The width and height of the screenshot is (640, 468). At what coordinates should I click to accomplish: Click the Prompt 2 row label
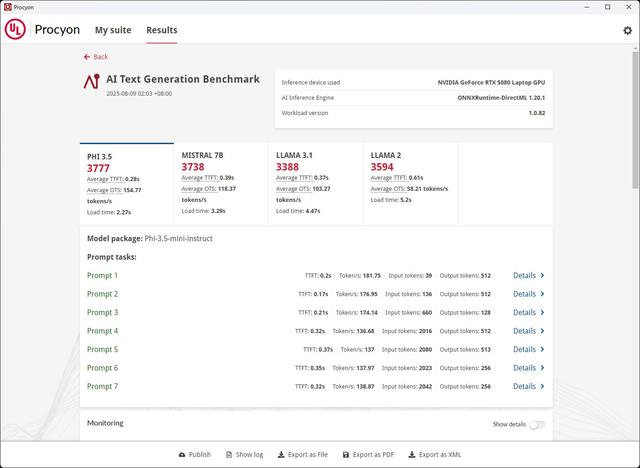coord(102,294)
